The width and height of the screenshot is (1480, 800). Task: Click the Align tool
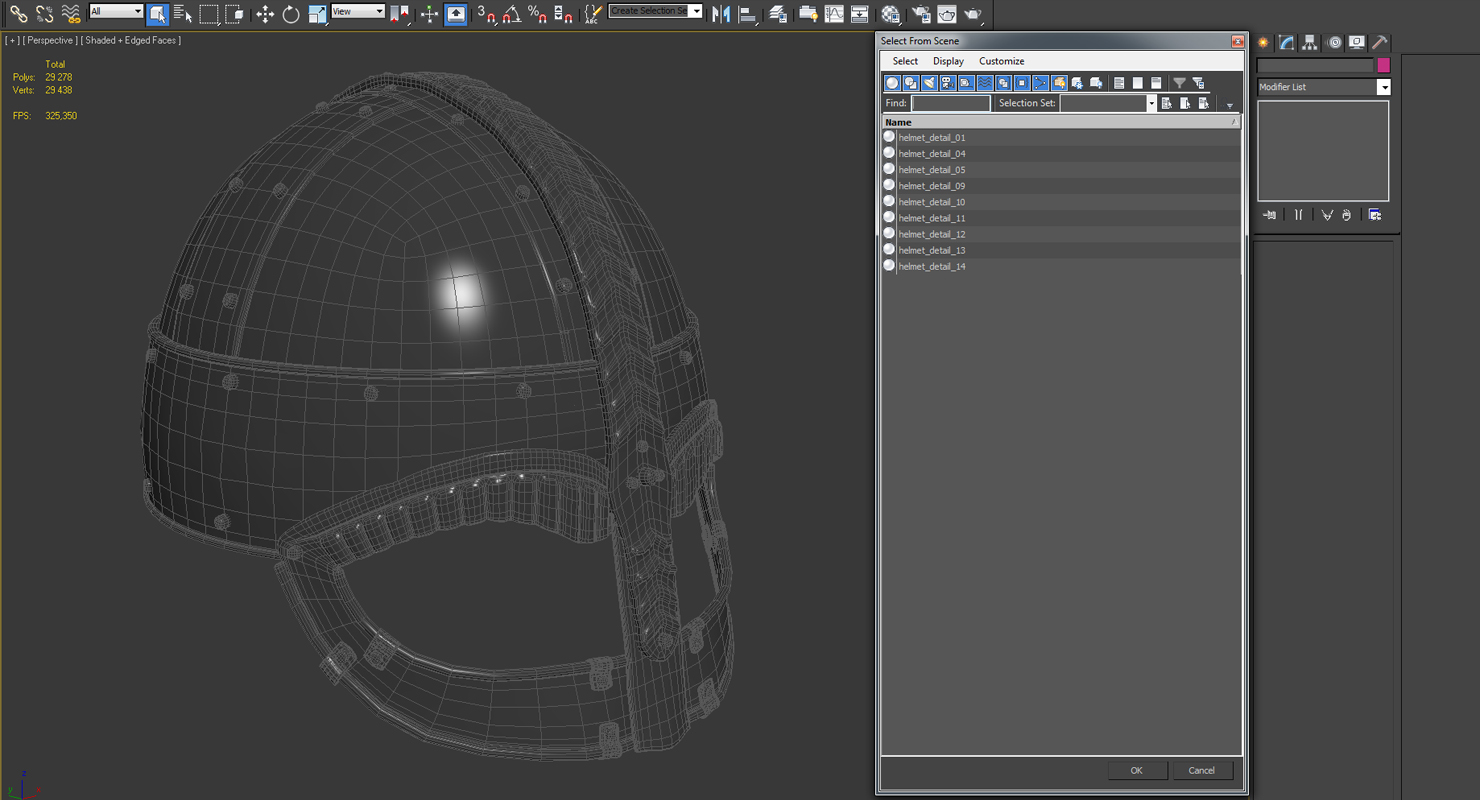click(x=746, y=14)
